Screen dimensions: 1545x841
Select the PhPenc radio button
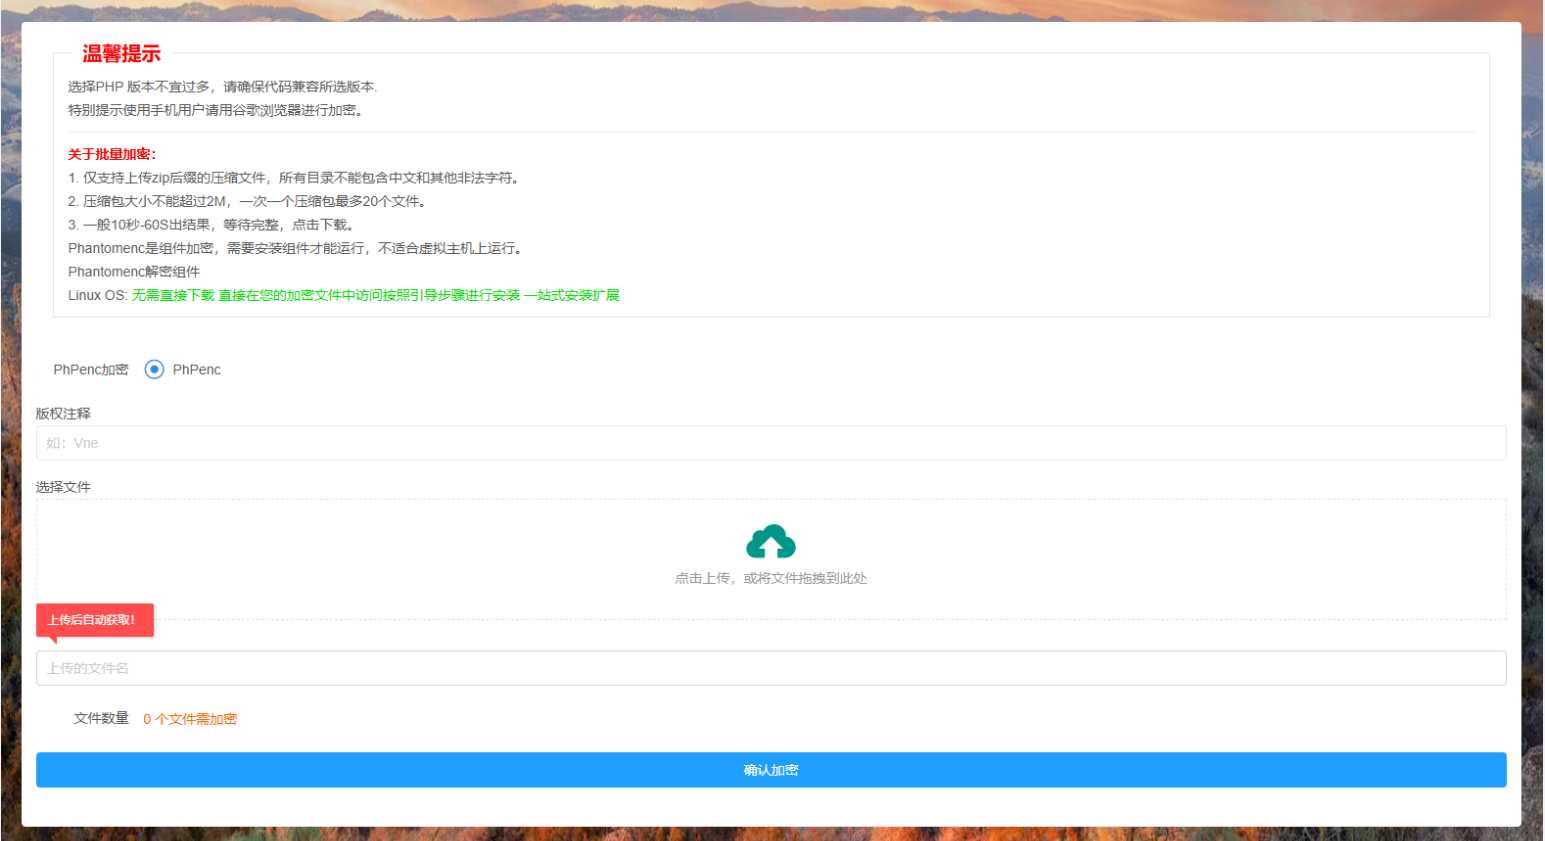154,369
